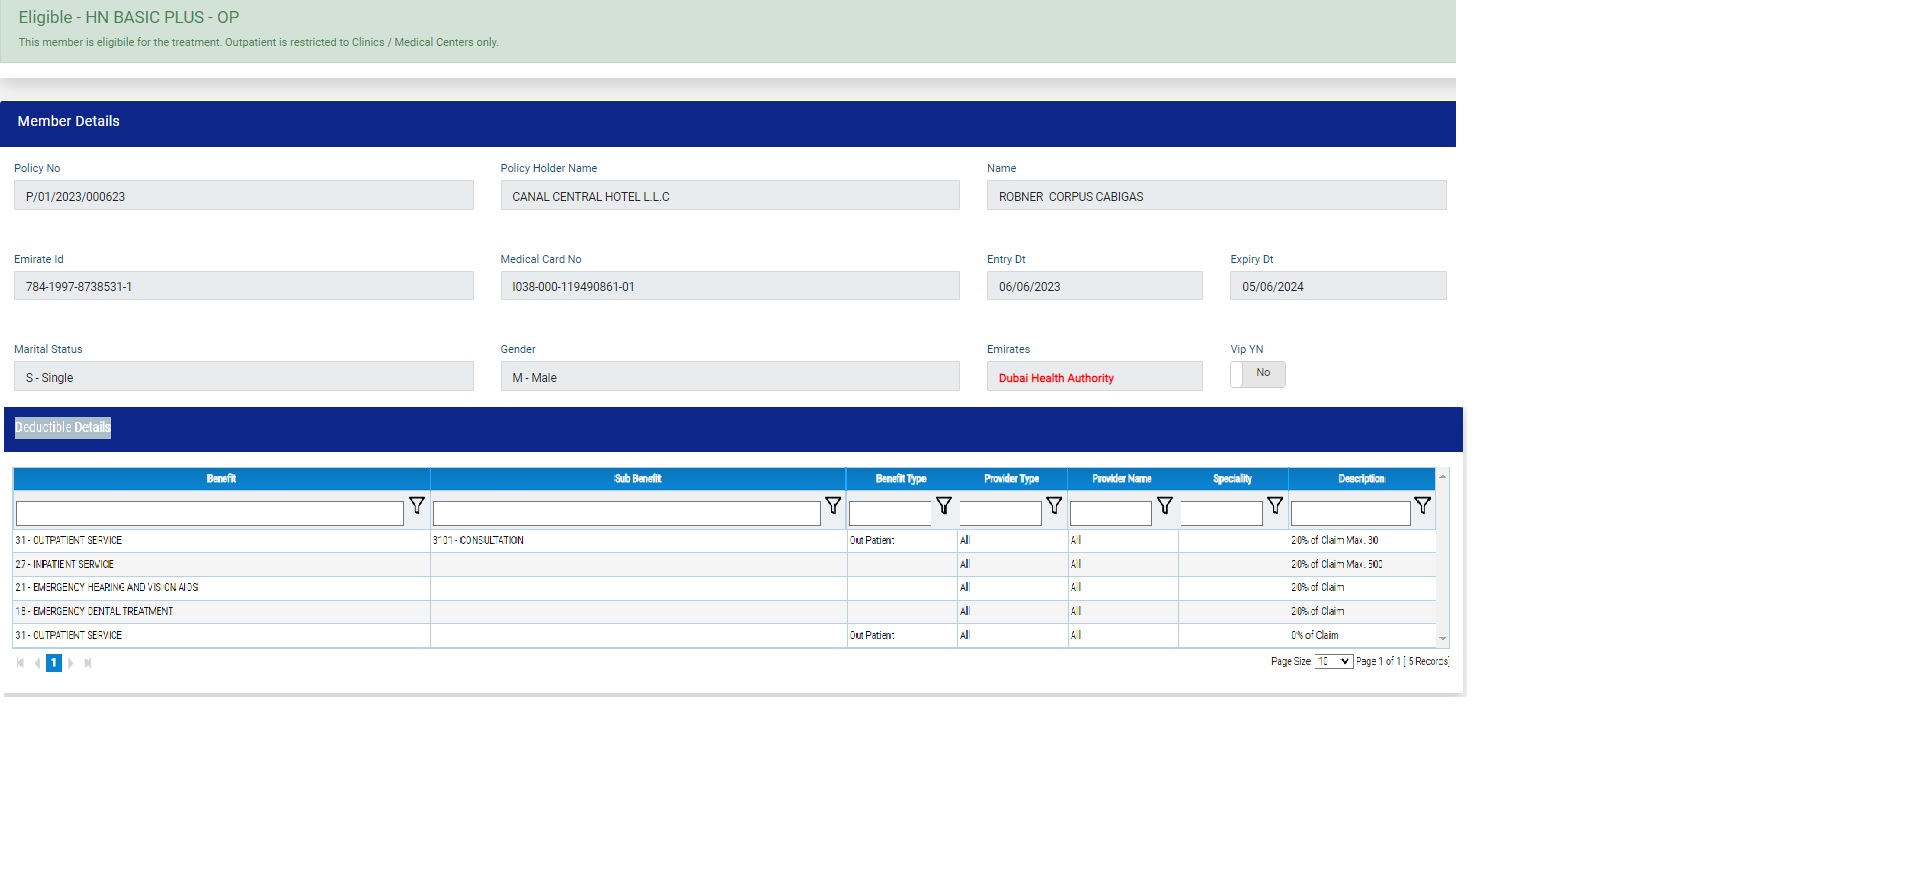Image resolution: width=1910 pixels, height=876 pixels.
Task: Click the Sub Benefit column filter icon
Action: 833,506
